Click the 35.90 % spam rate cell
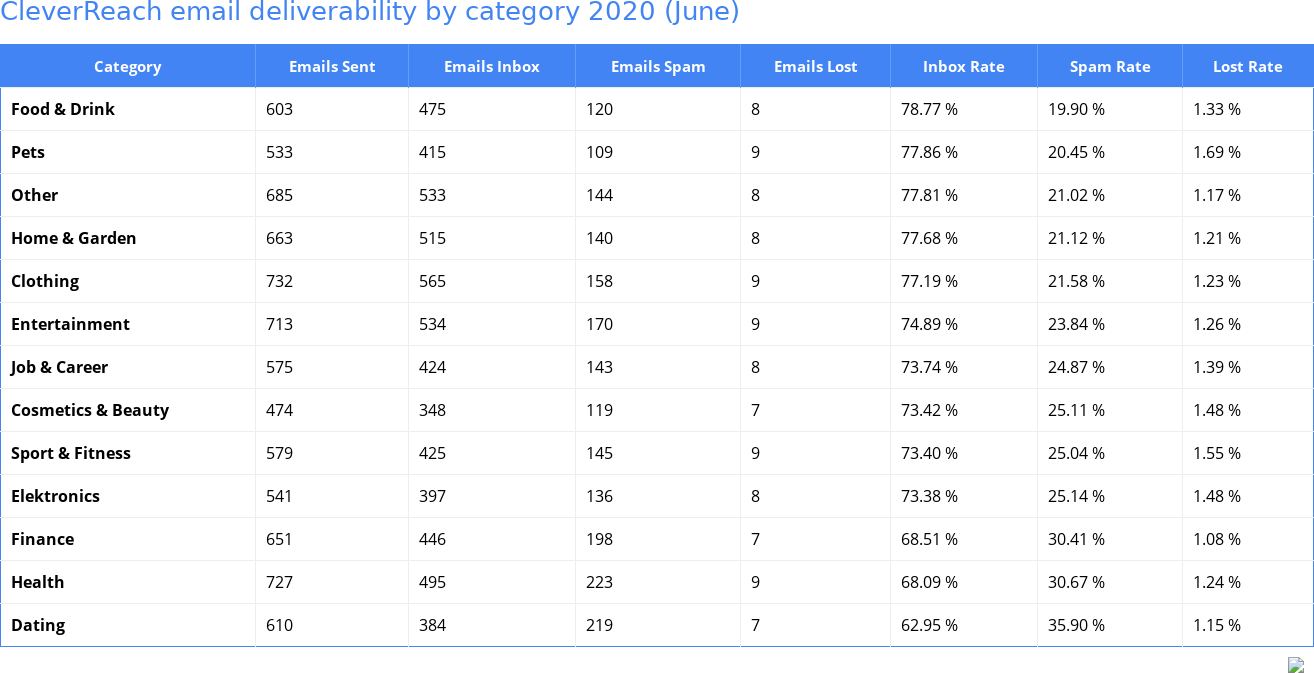1314x673 pixels. click(1076, 625)
